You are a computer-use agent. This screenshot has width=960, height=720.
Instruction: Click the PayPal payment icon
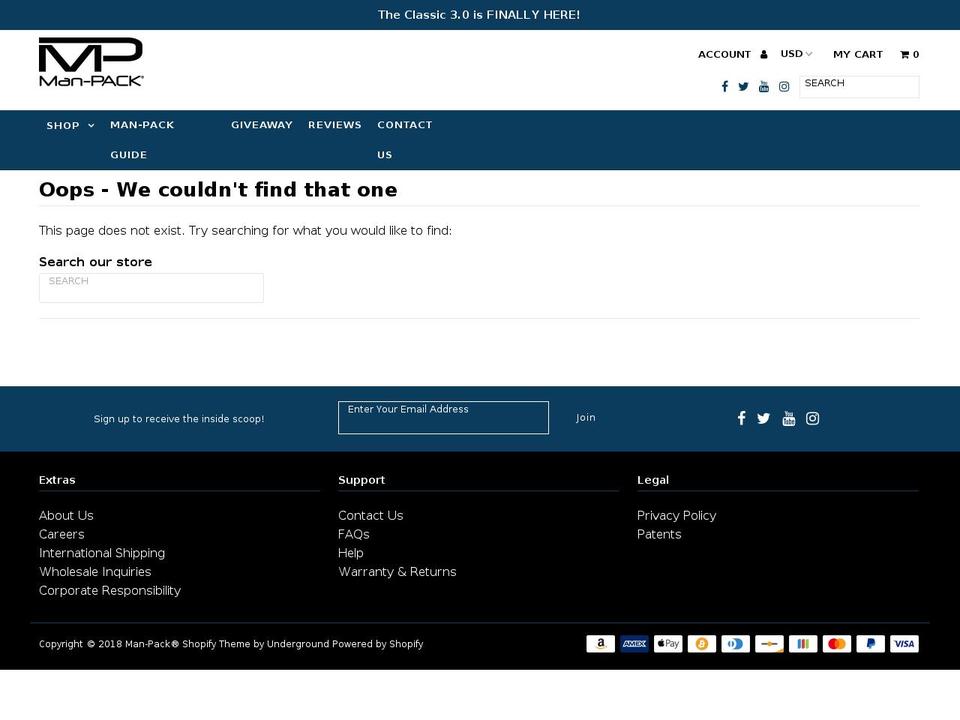click(x=870, y=643)
